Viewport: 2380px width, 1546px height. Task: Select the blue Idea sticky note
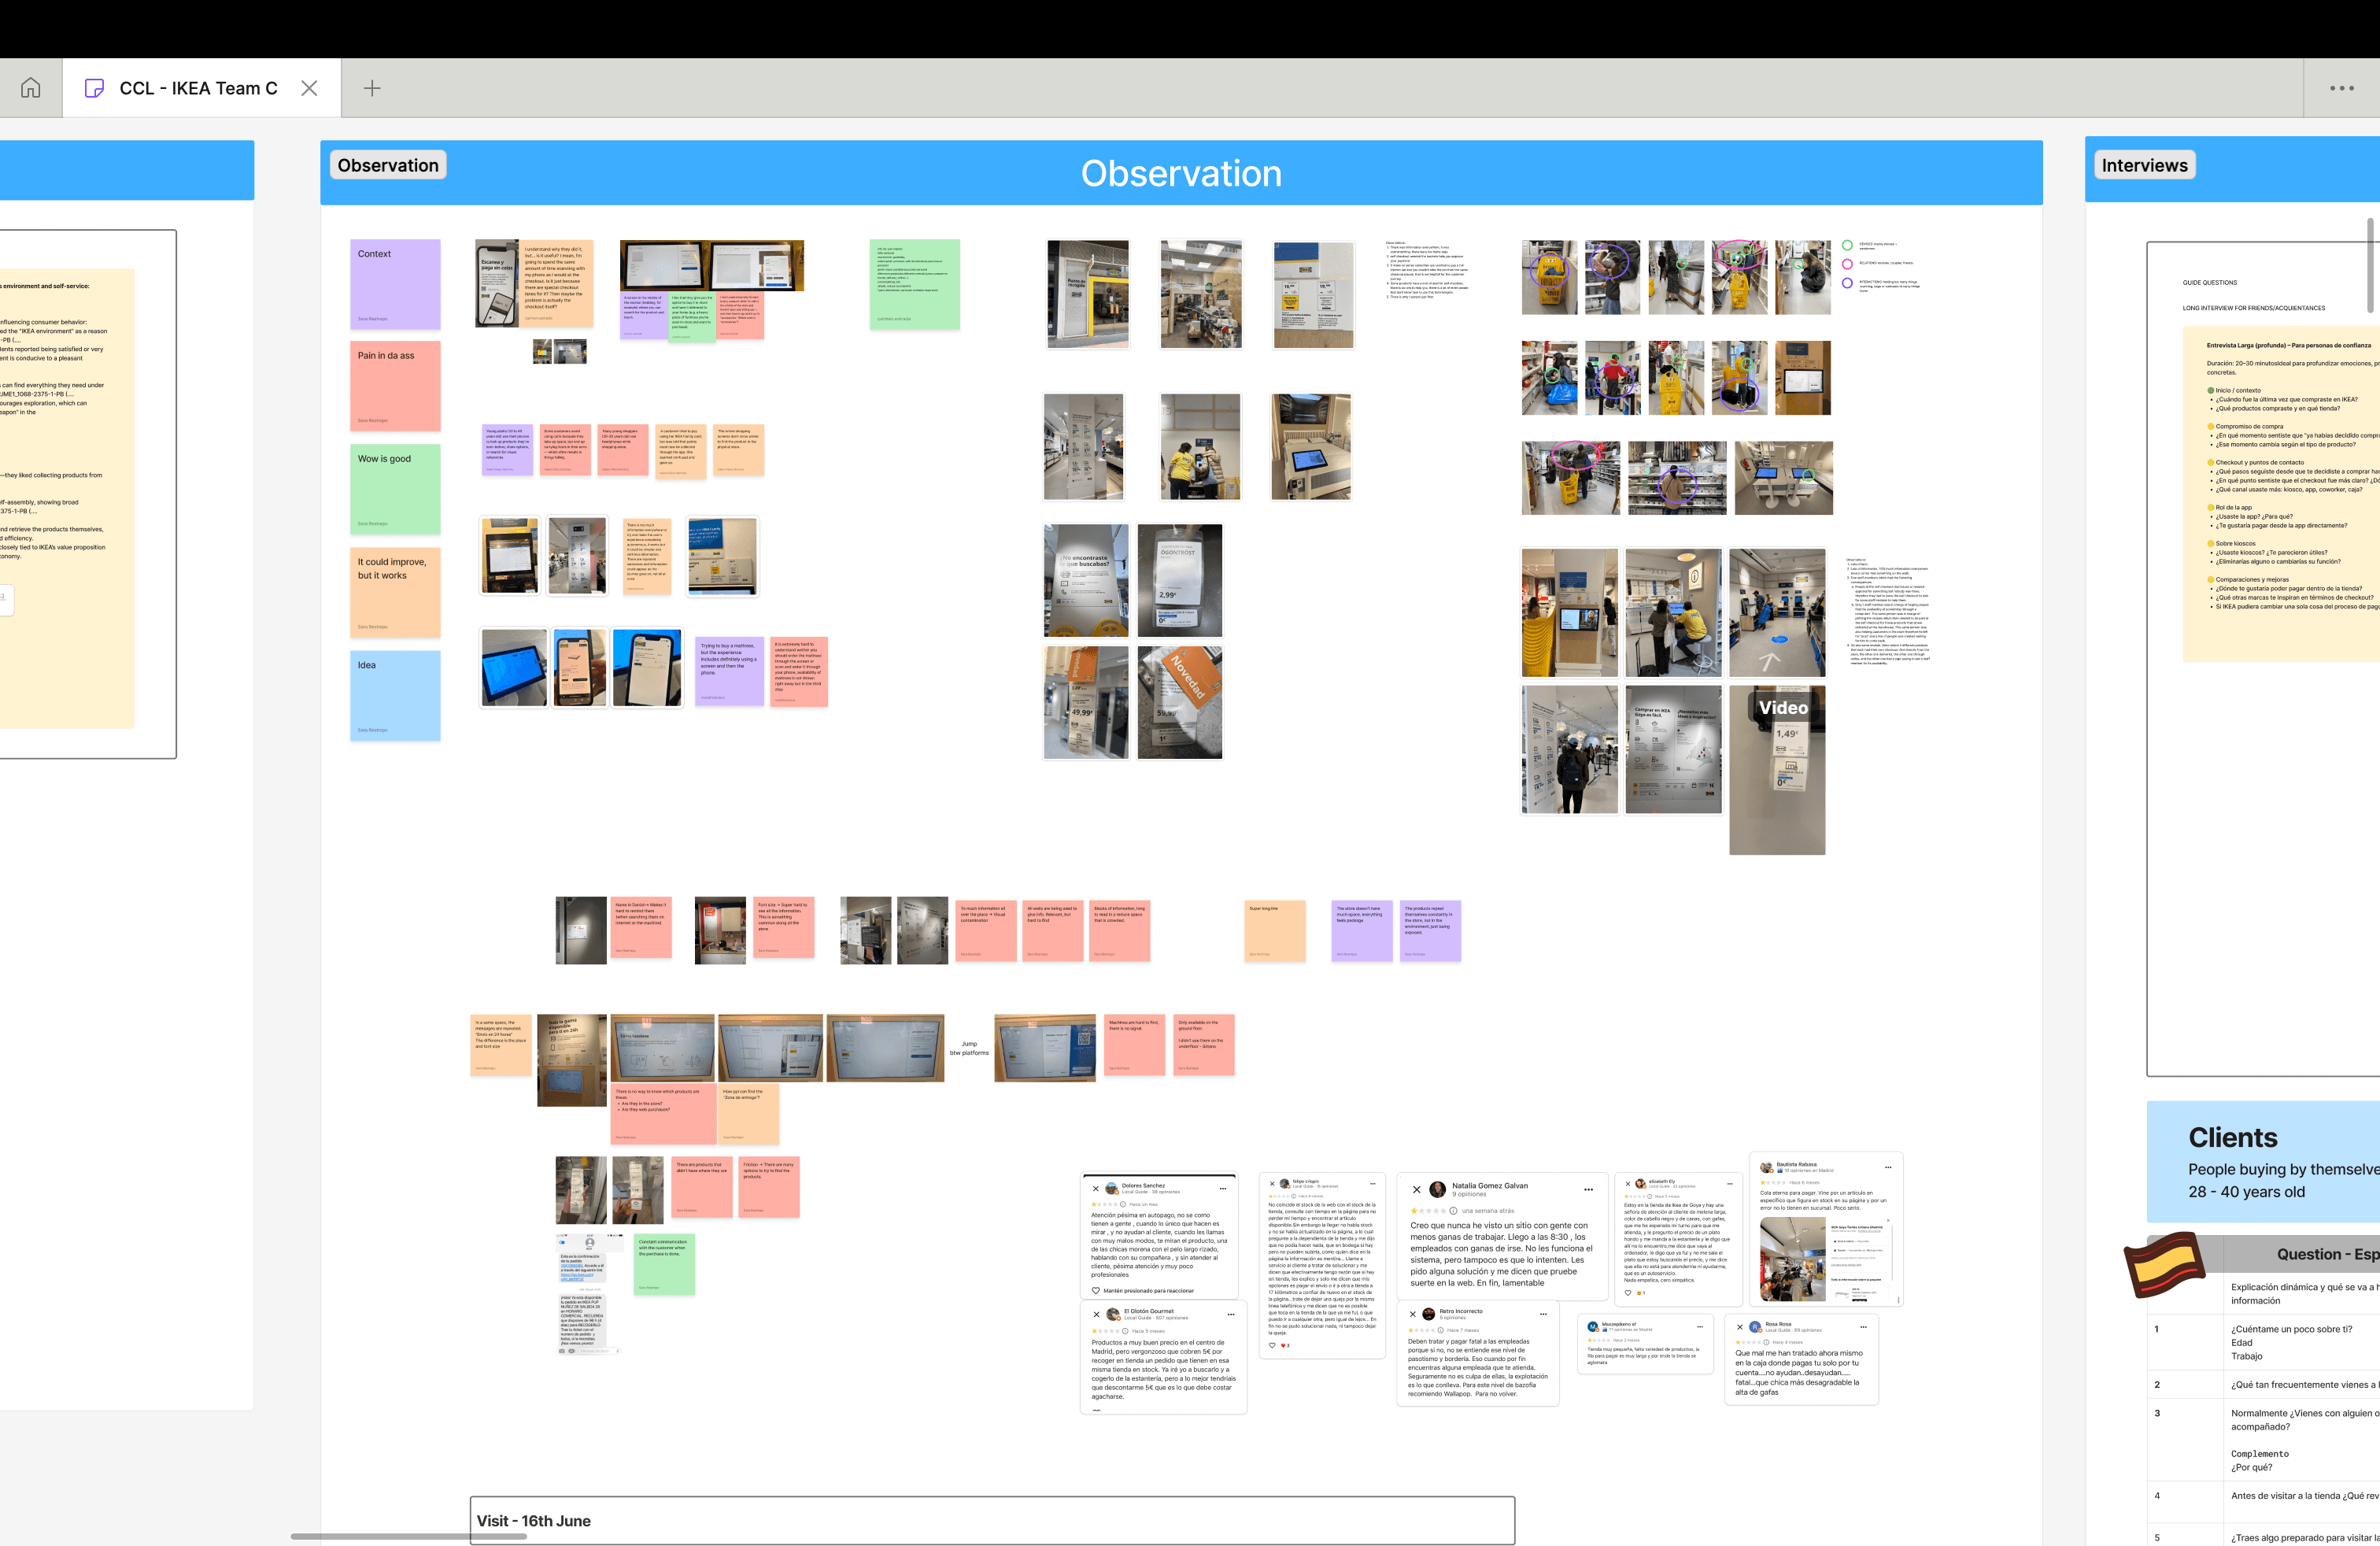395,695
